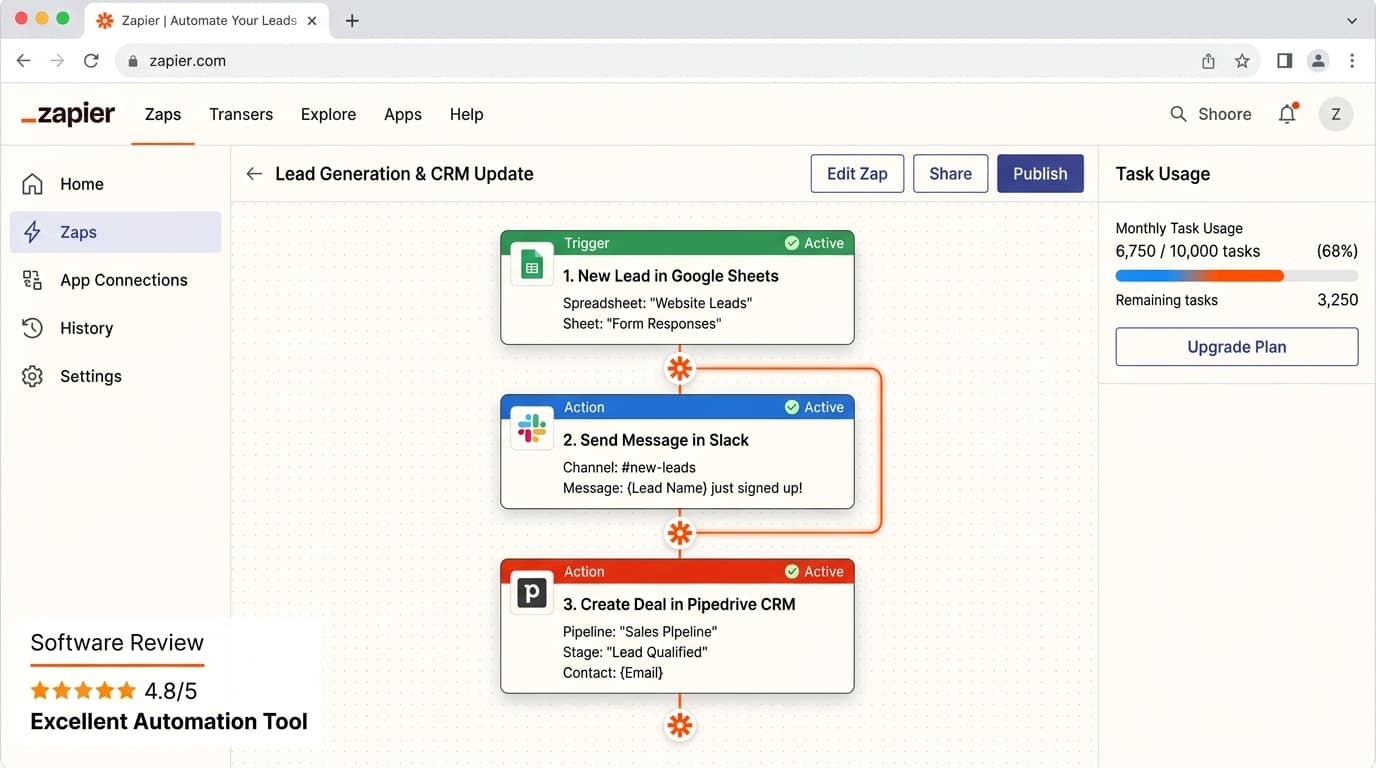
Task: Open the notifications bell
Action: pyautogui.click(x=1288, y=114)
